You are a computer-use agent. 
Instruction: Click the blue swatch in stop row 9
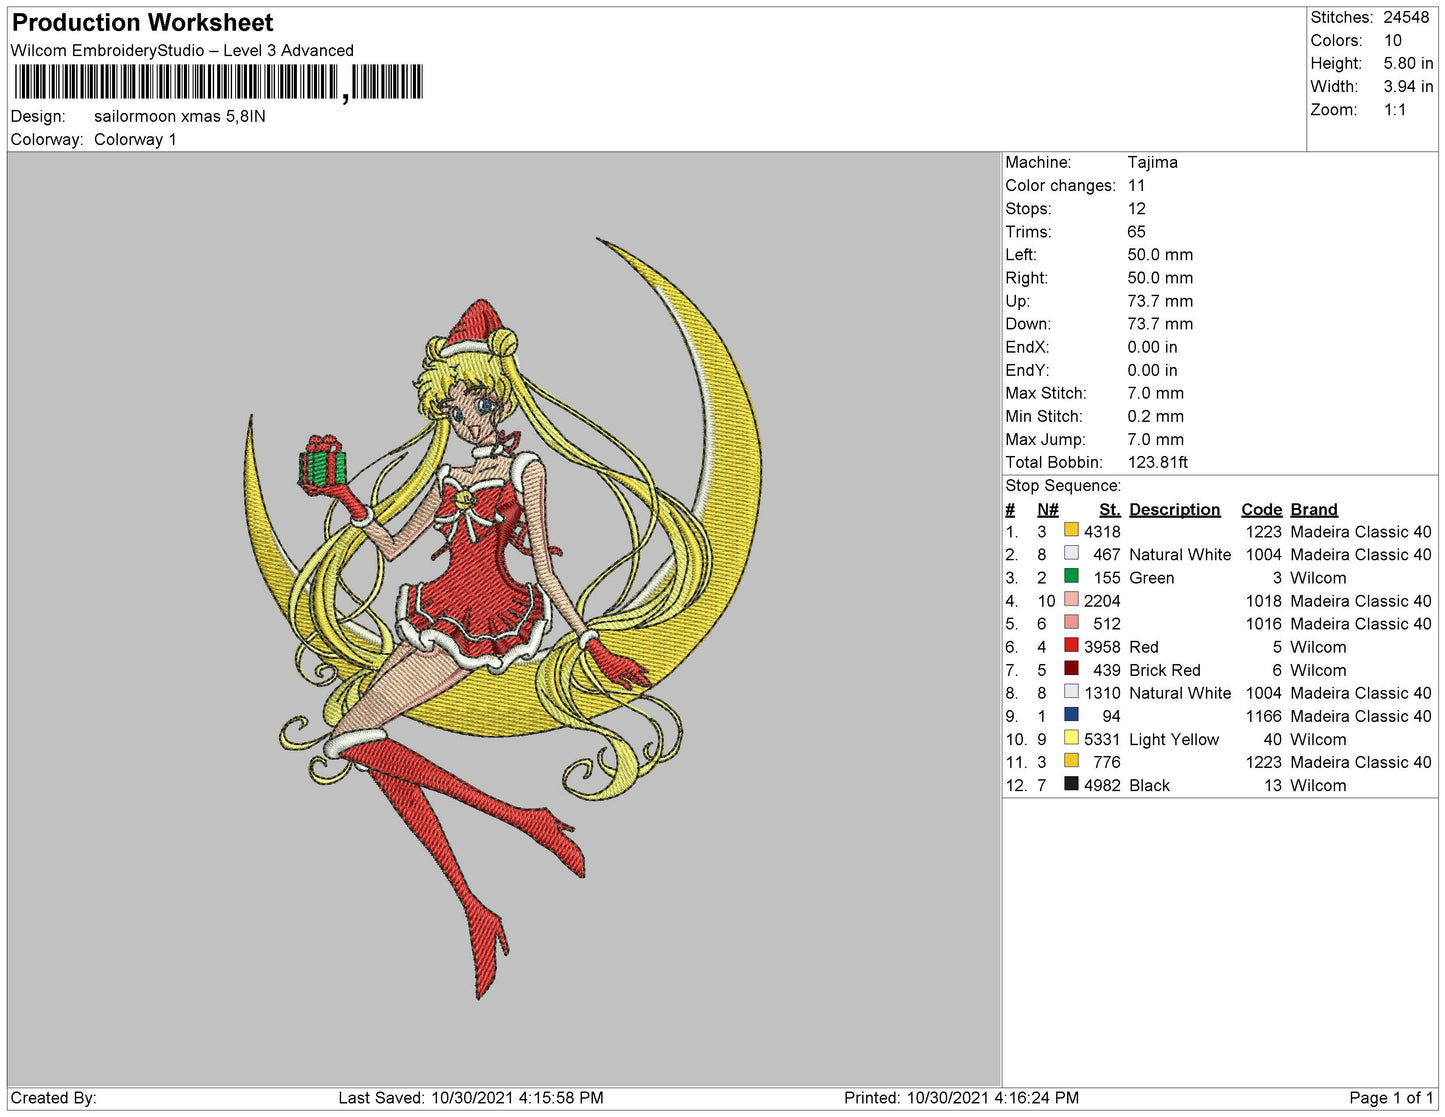(1071, 714)
